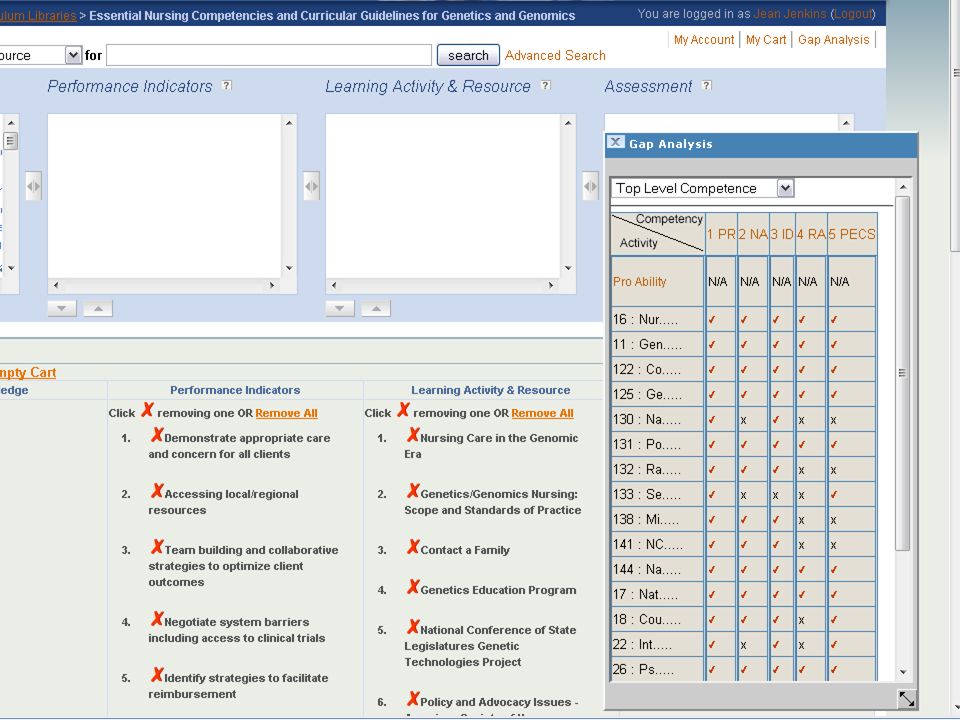
Task: Open My Cart
Action: [766, 40]
